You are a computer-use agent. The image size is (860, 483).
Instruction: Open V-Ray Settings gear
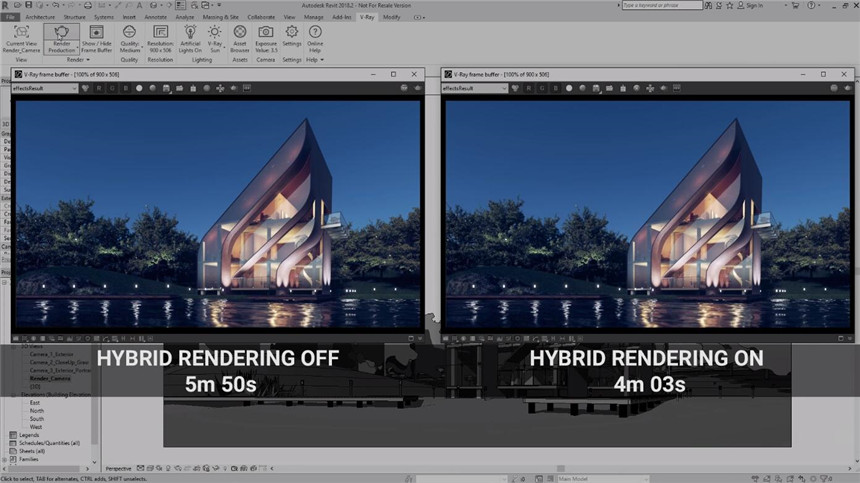[x=291, y=33]
